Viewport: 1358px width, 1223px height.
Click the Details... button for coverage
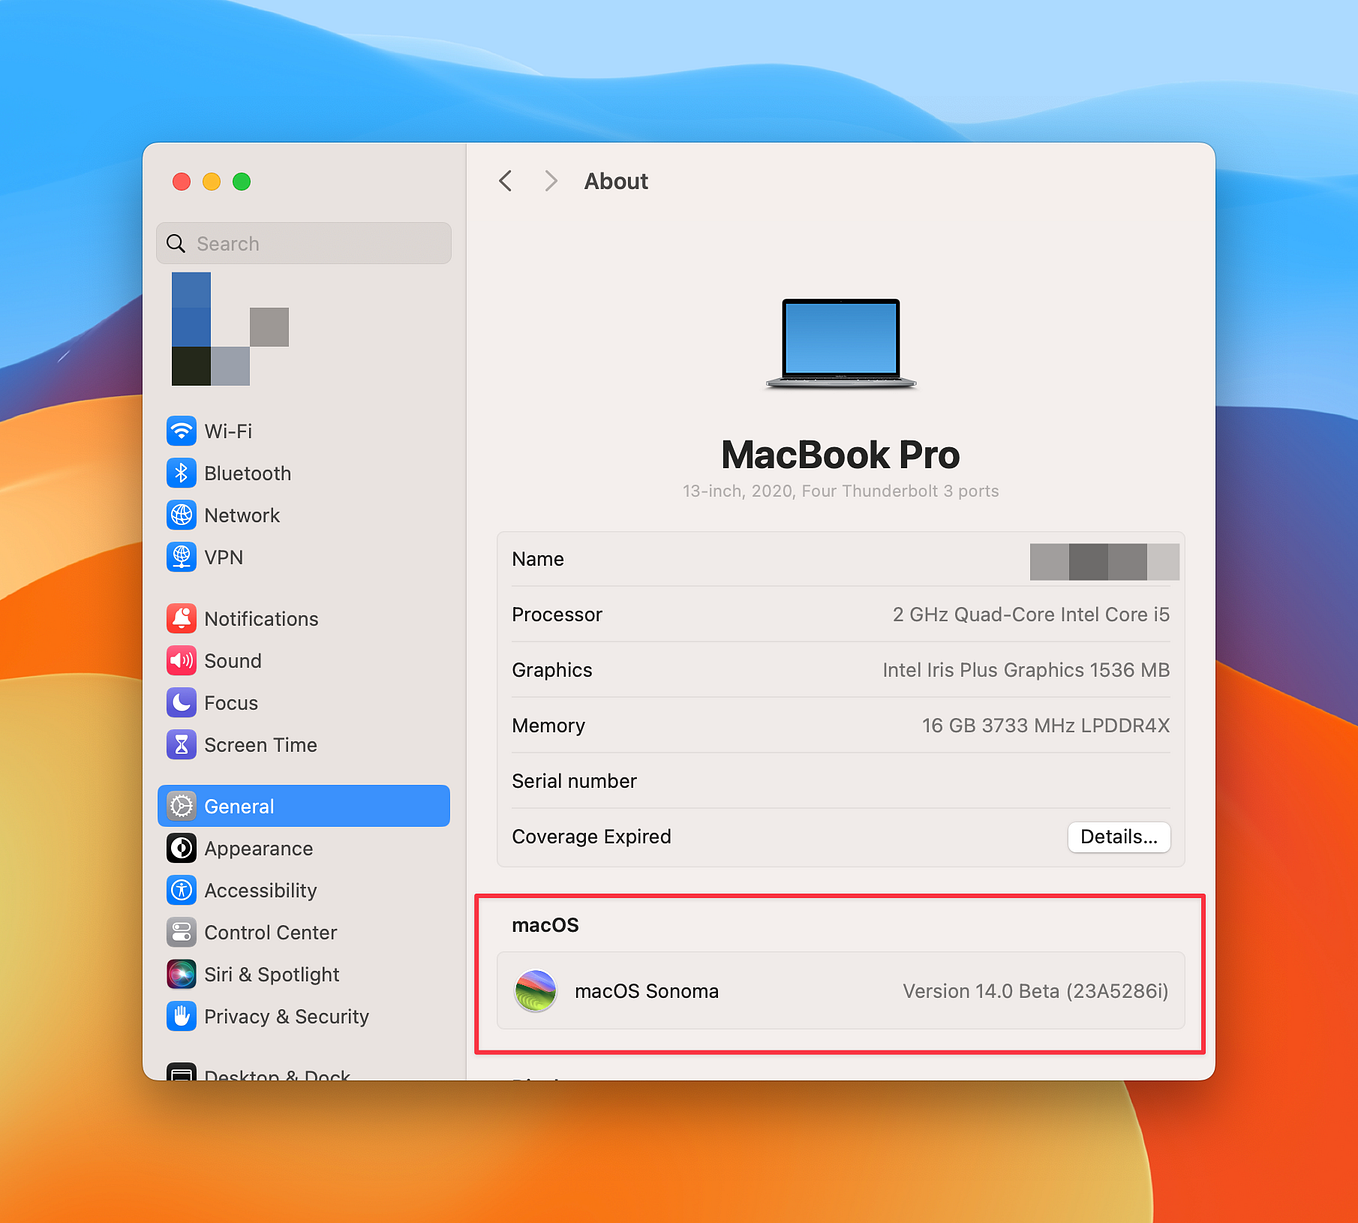(x=1119, y=837)
